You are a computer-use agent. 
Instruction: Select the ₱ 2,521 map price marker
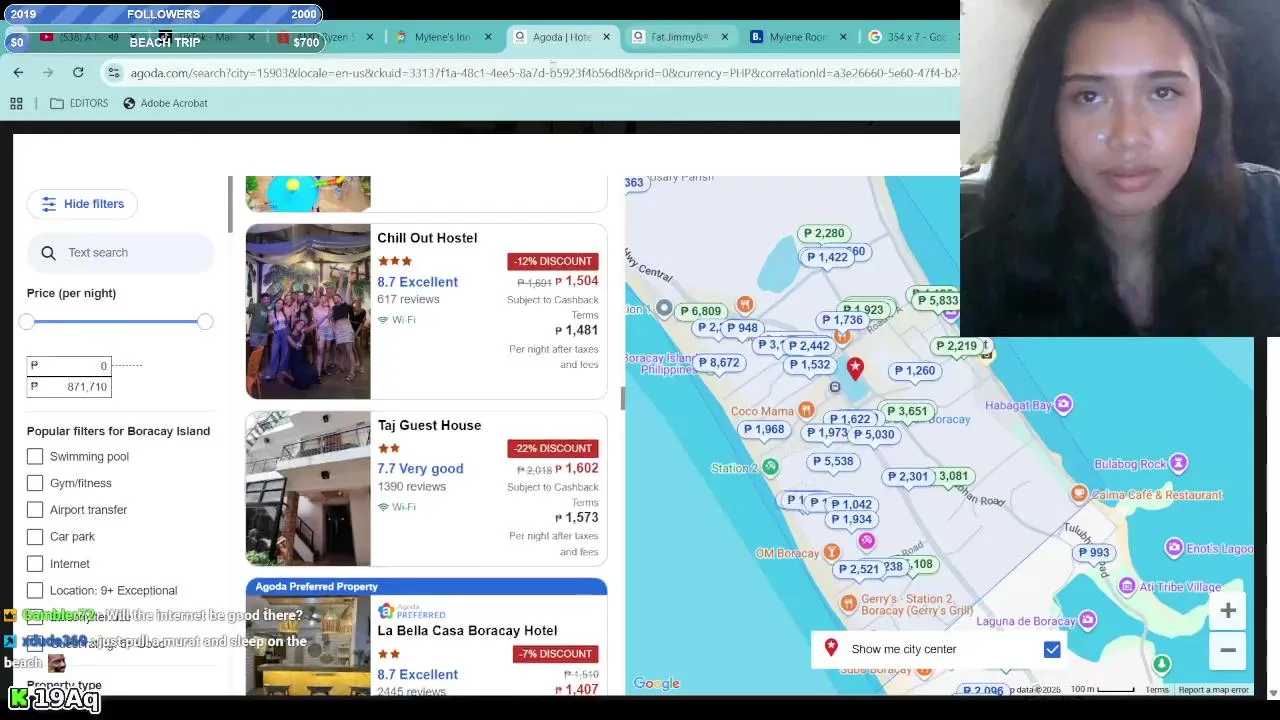[x=859, y=570]
